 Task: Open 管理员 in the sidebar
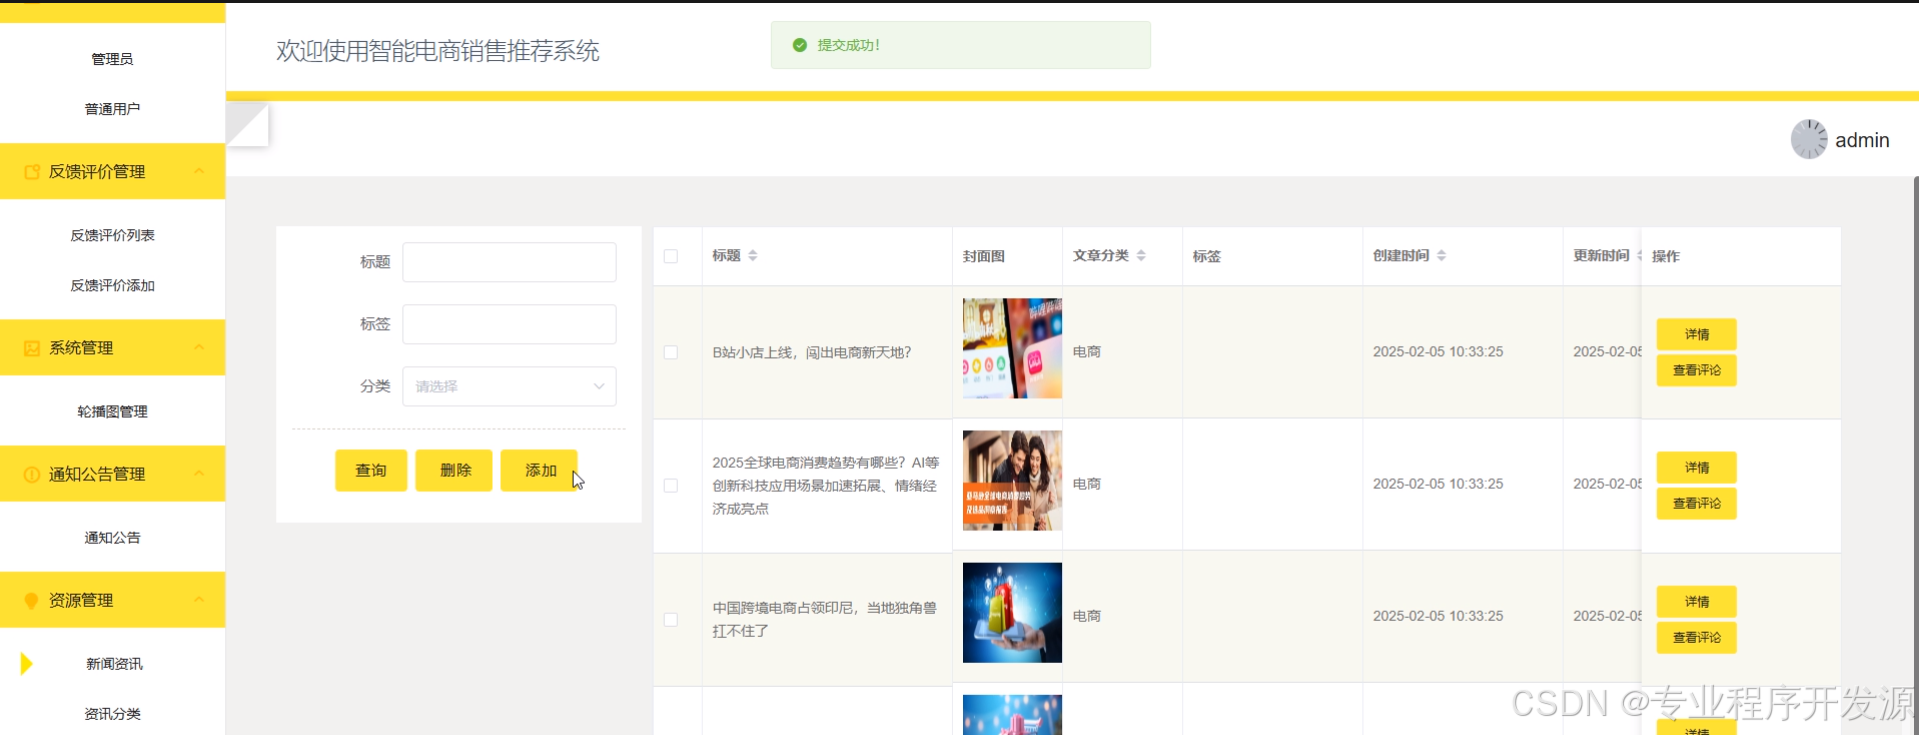pos(112,59)
